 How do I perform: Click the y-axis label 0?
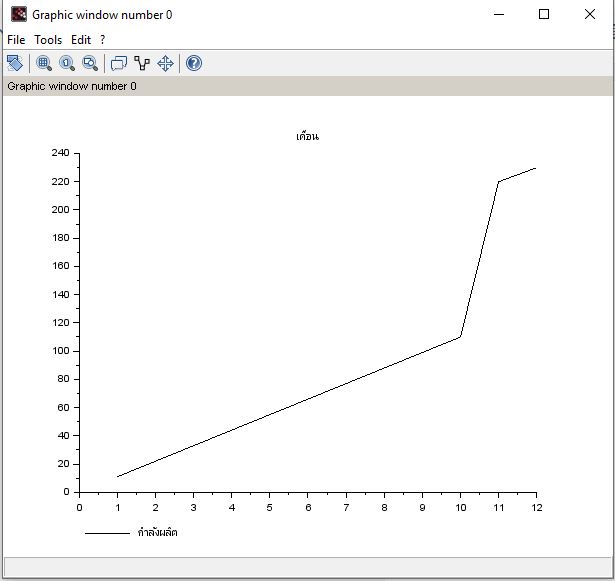66,492
